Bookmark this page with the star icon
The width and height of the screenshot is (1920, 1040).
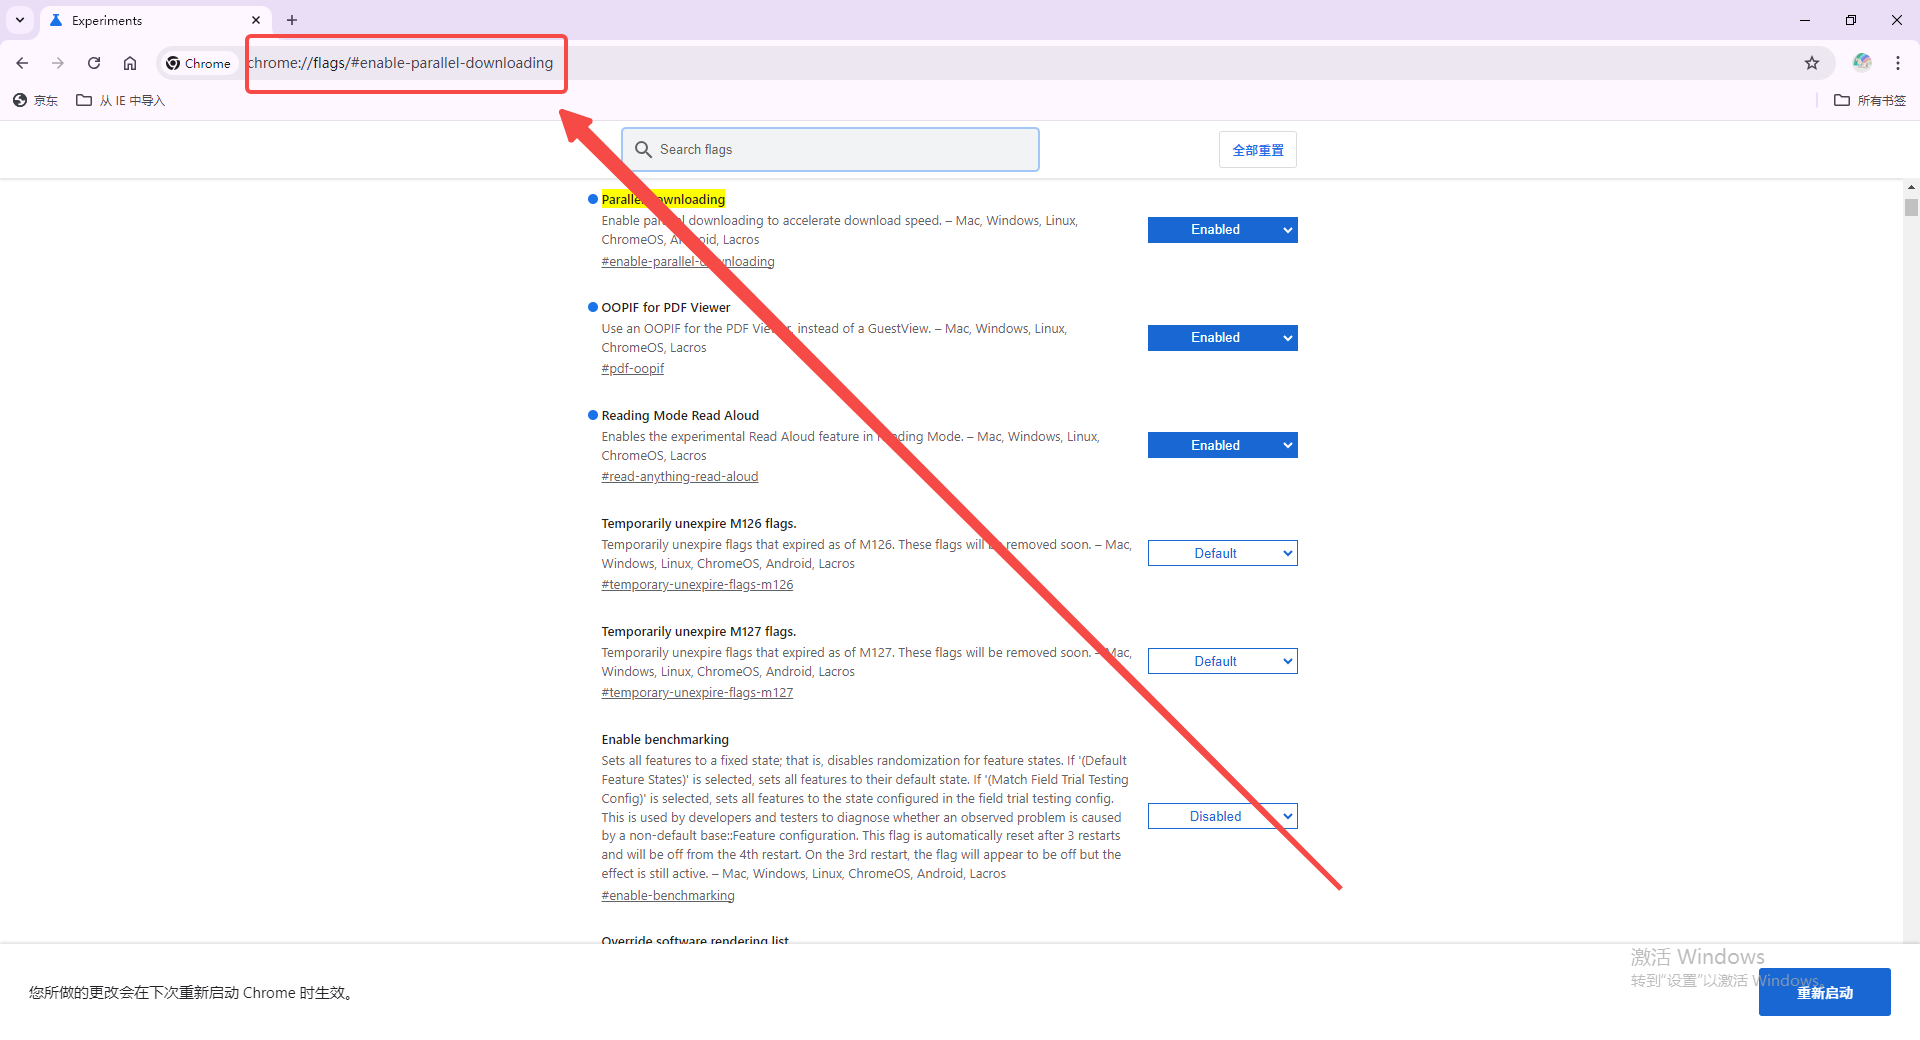coord(1812,63)
